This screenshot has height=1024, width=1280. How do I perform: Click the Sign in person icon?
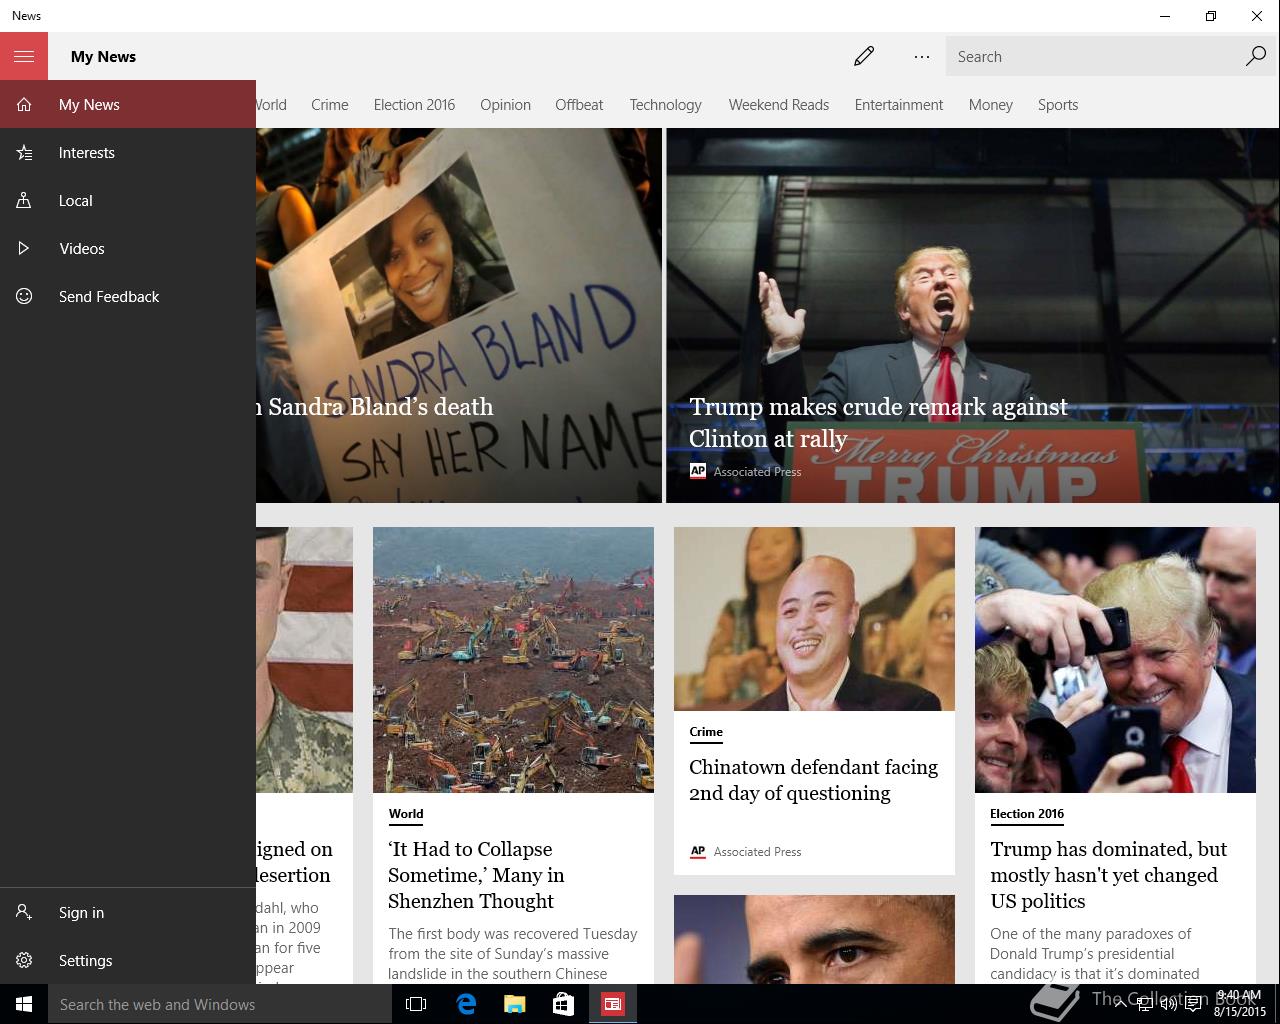24,912
